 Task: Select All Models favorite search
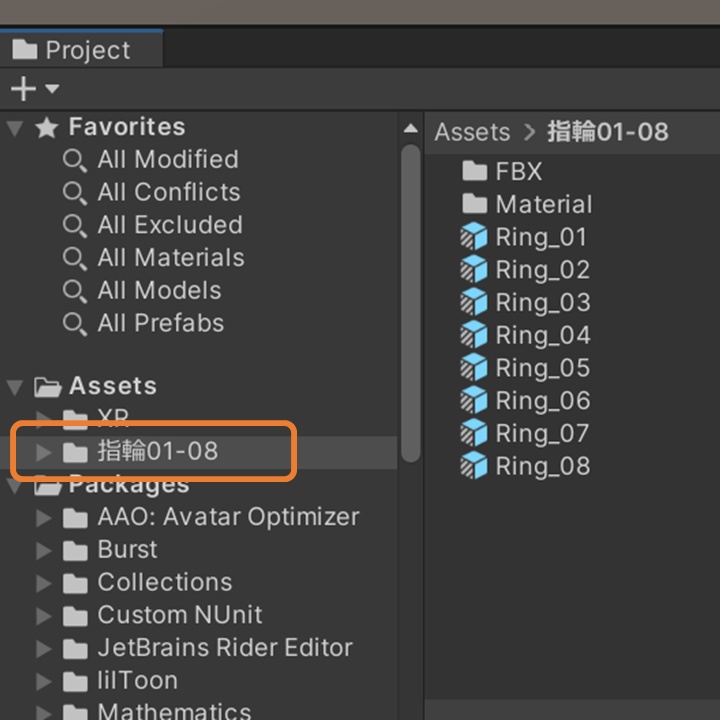pyautogui.click(x=159, y=291)
